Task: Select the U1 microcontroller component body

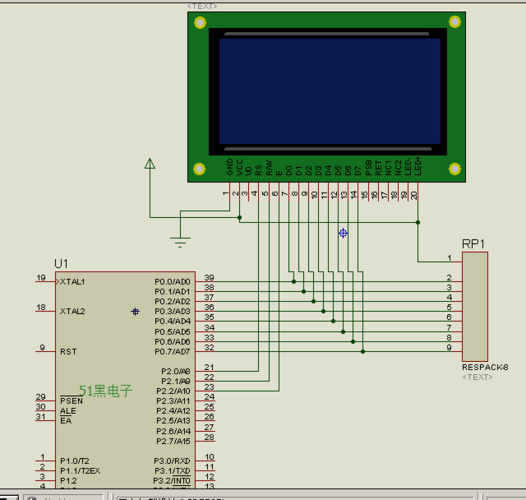Action: 125,379
